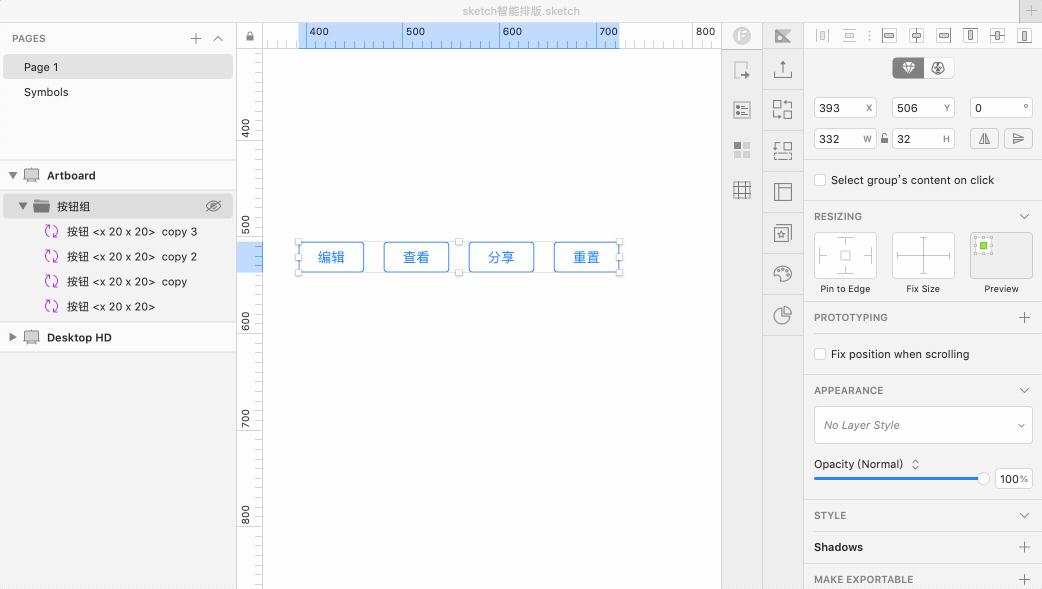Image resolution: width=1042 pixels, height=589 pixels.
Task: Enable Fix position when scrolling
Action: (820, 354)
